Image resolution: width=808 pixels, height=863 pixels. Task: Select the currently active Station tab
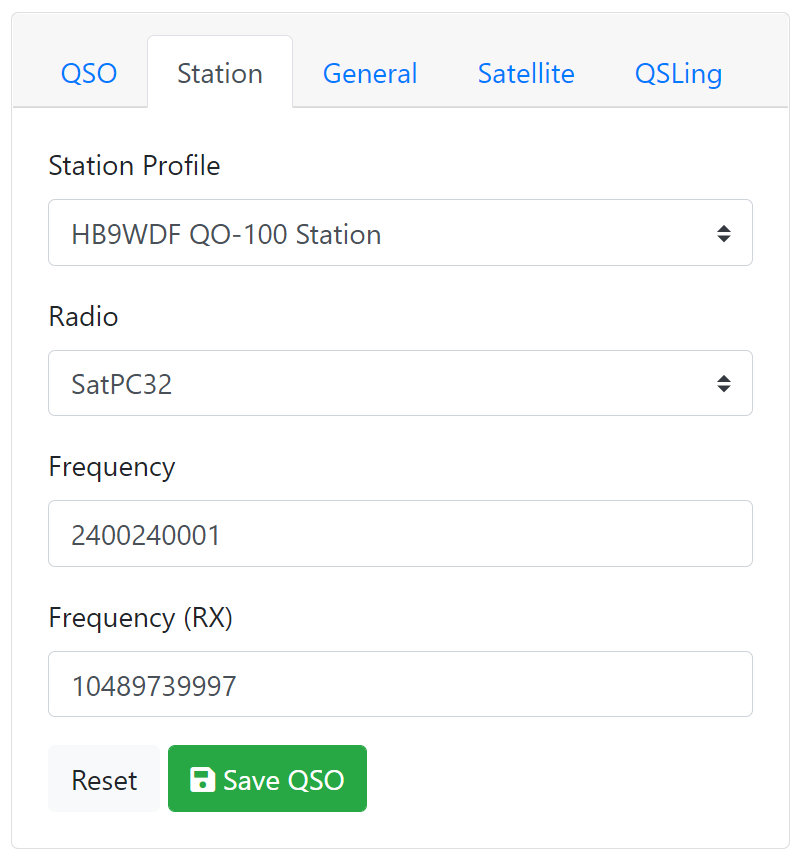point(219,72)
